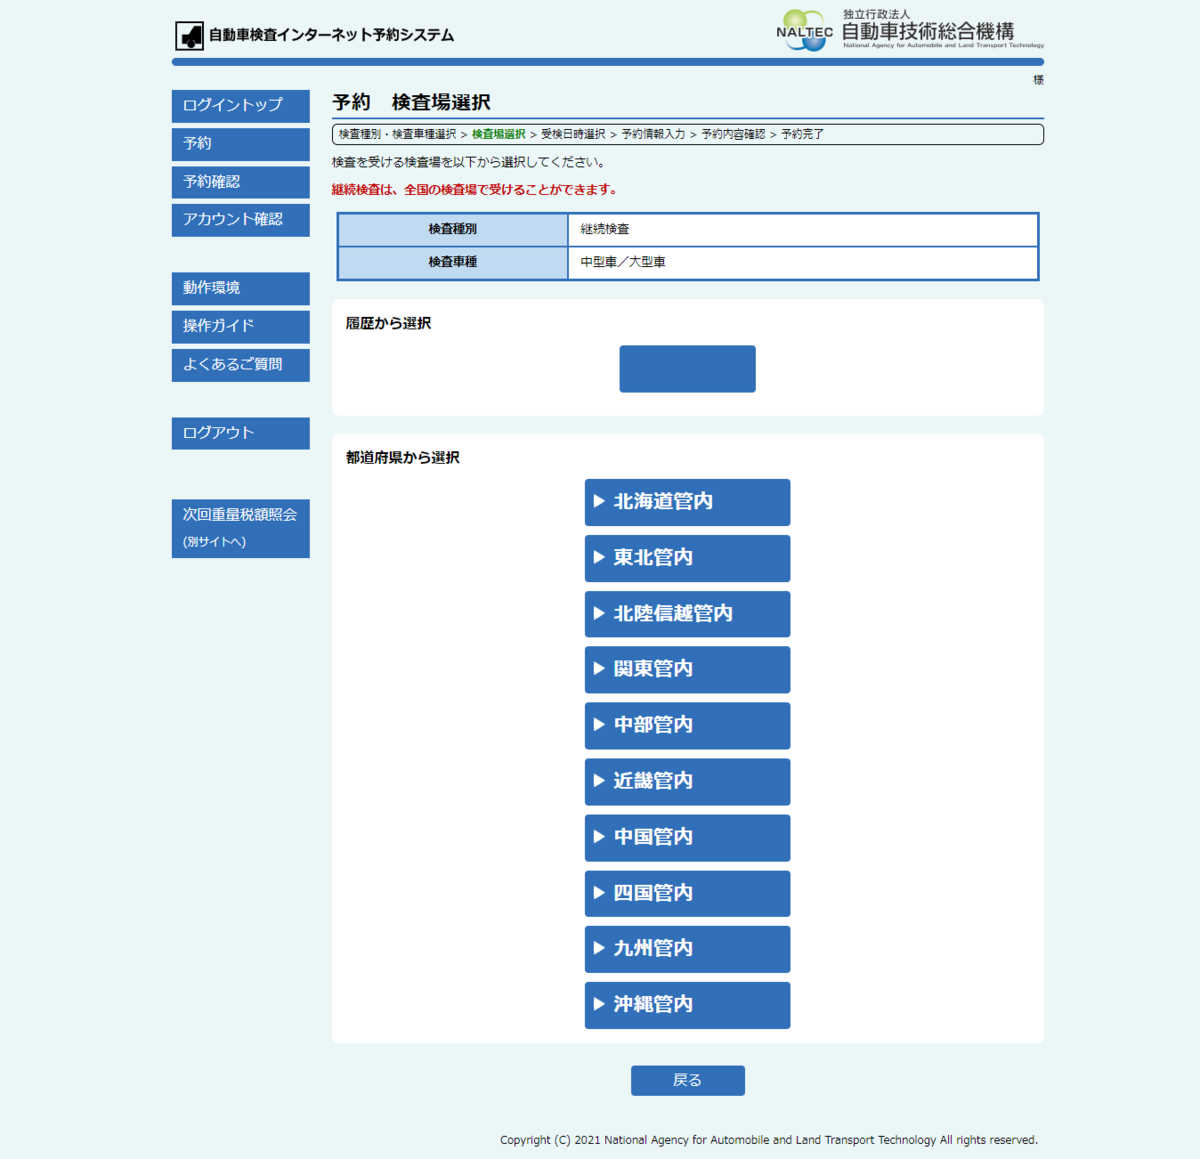Expand 関東管内 region
This screenshot has width=1200, height=1159.
pos(687,669)
